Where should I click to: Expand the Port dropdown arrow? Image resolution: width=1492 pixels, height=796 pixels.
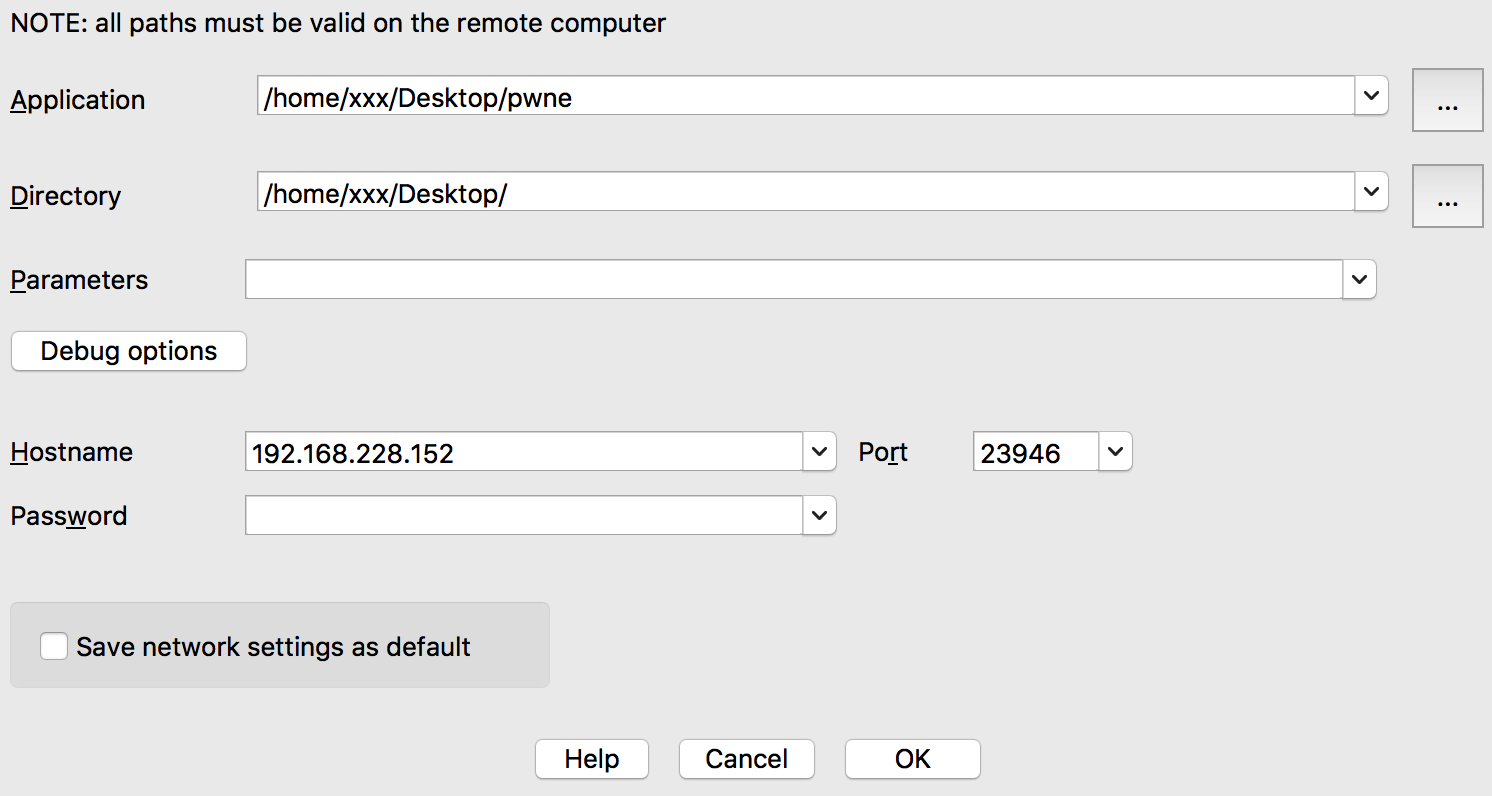(x=1116, y=451)
